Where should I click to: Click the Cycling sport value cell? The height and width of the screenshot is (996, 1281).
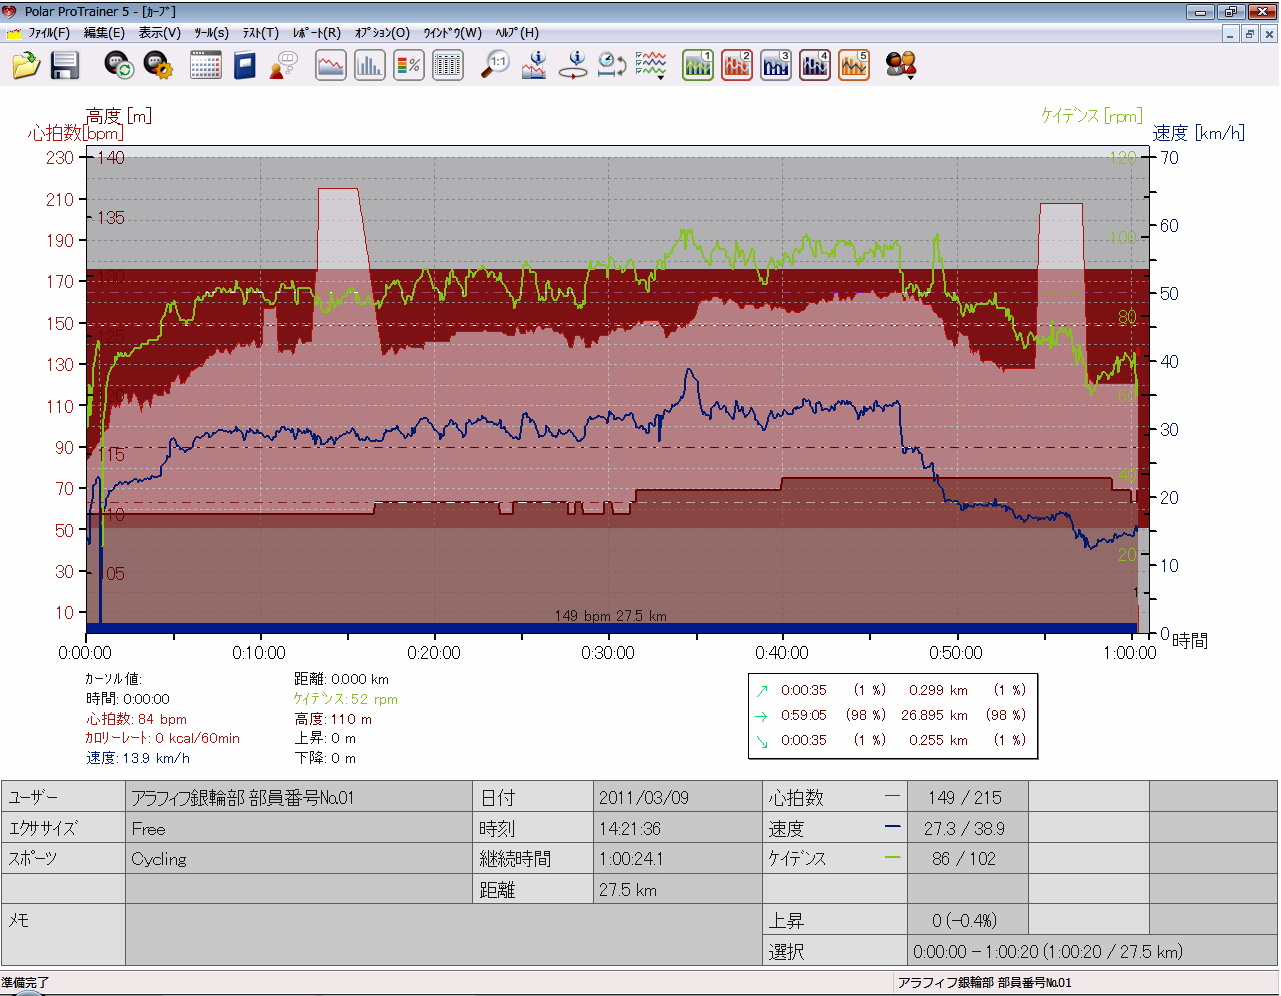[299, 859]
